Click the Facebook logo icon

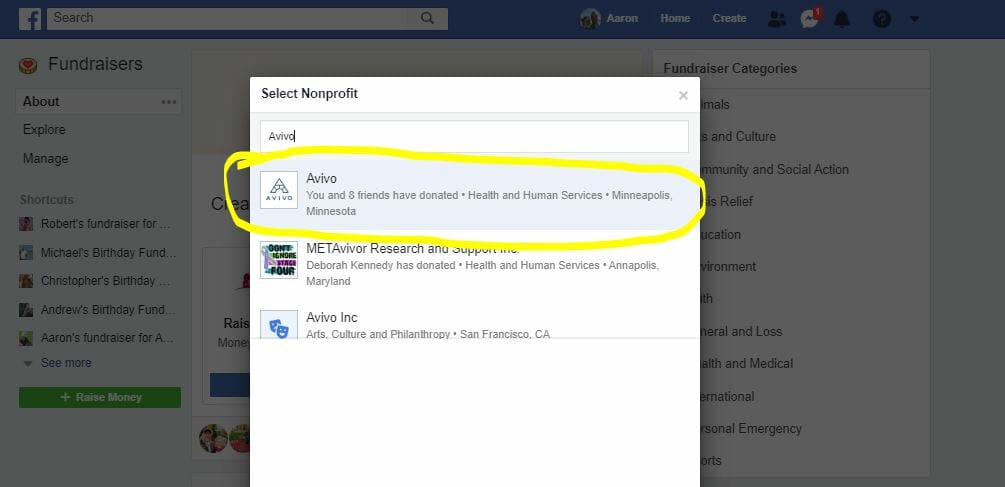pyautogui.click(x=30, y=18)
